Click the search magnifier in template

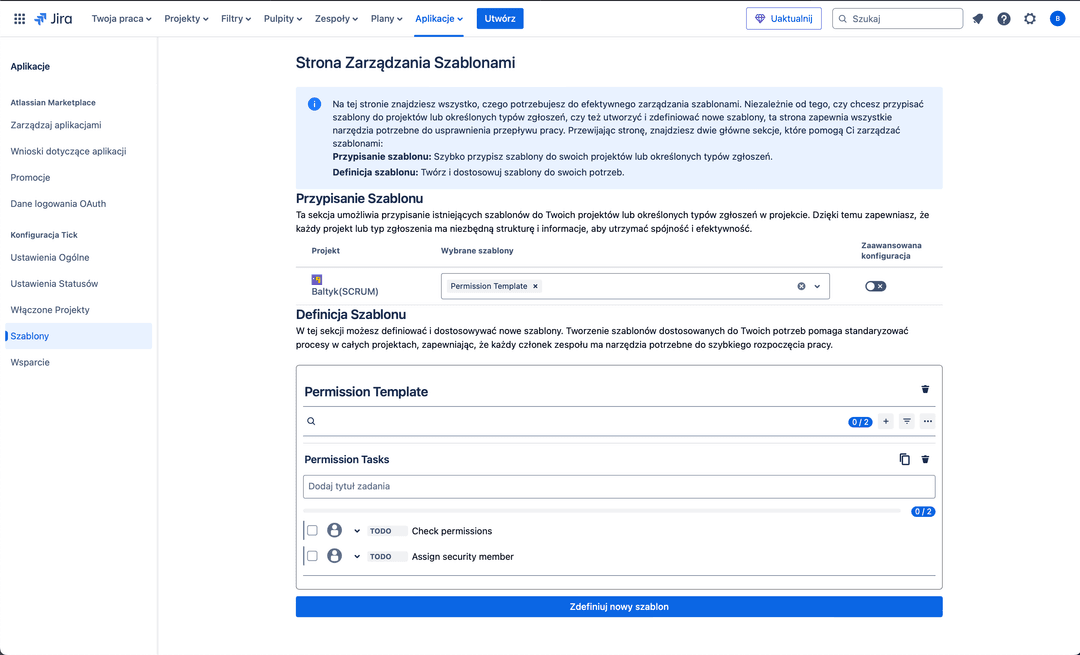point(311,421)
